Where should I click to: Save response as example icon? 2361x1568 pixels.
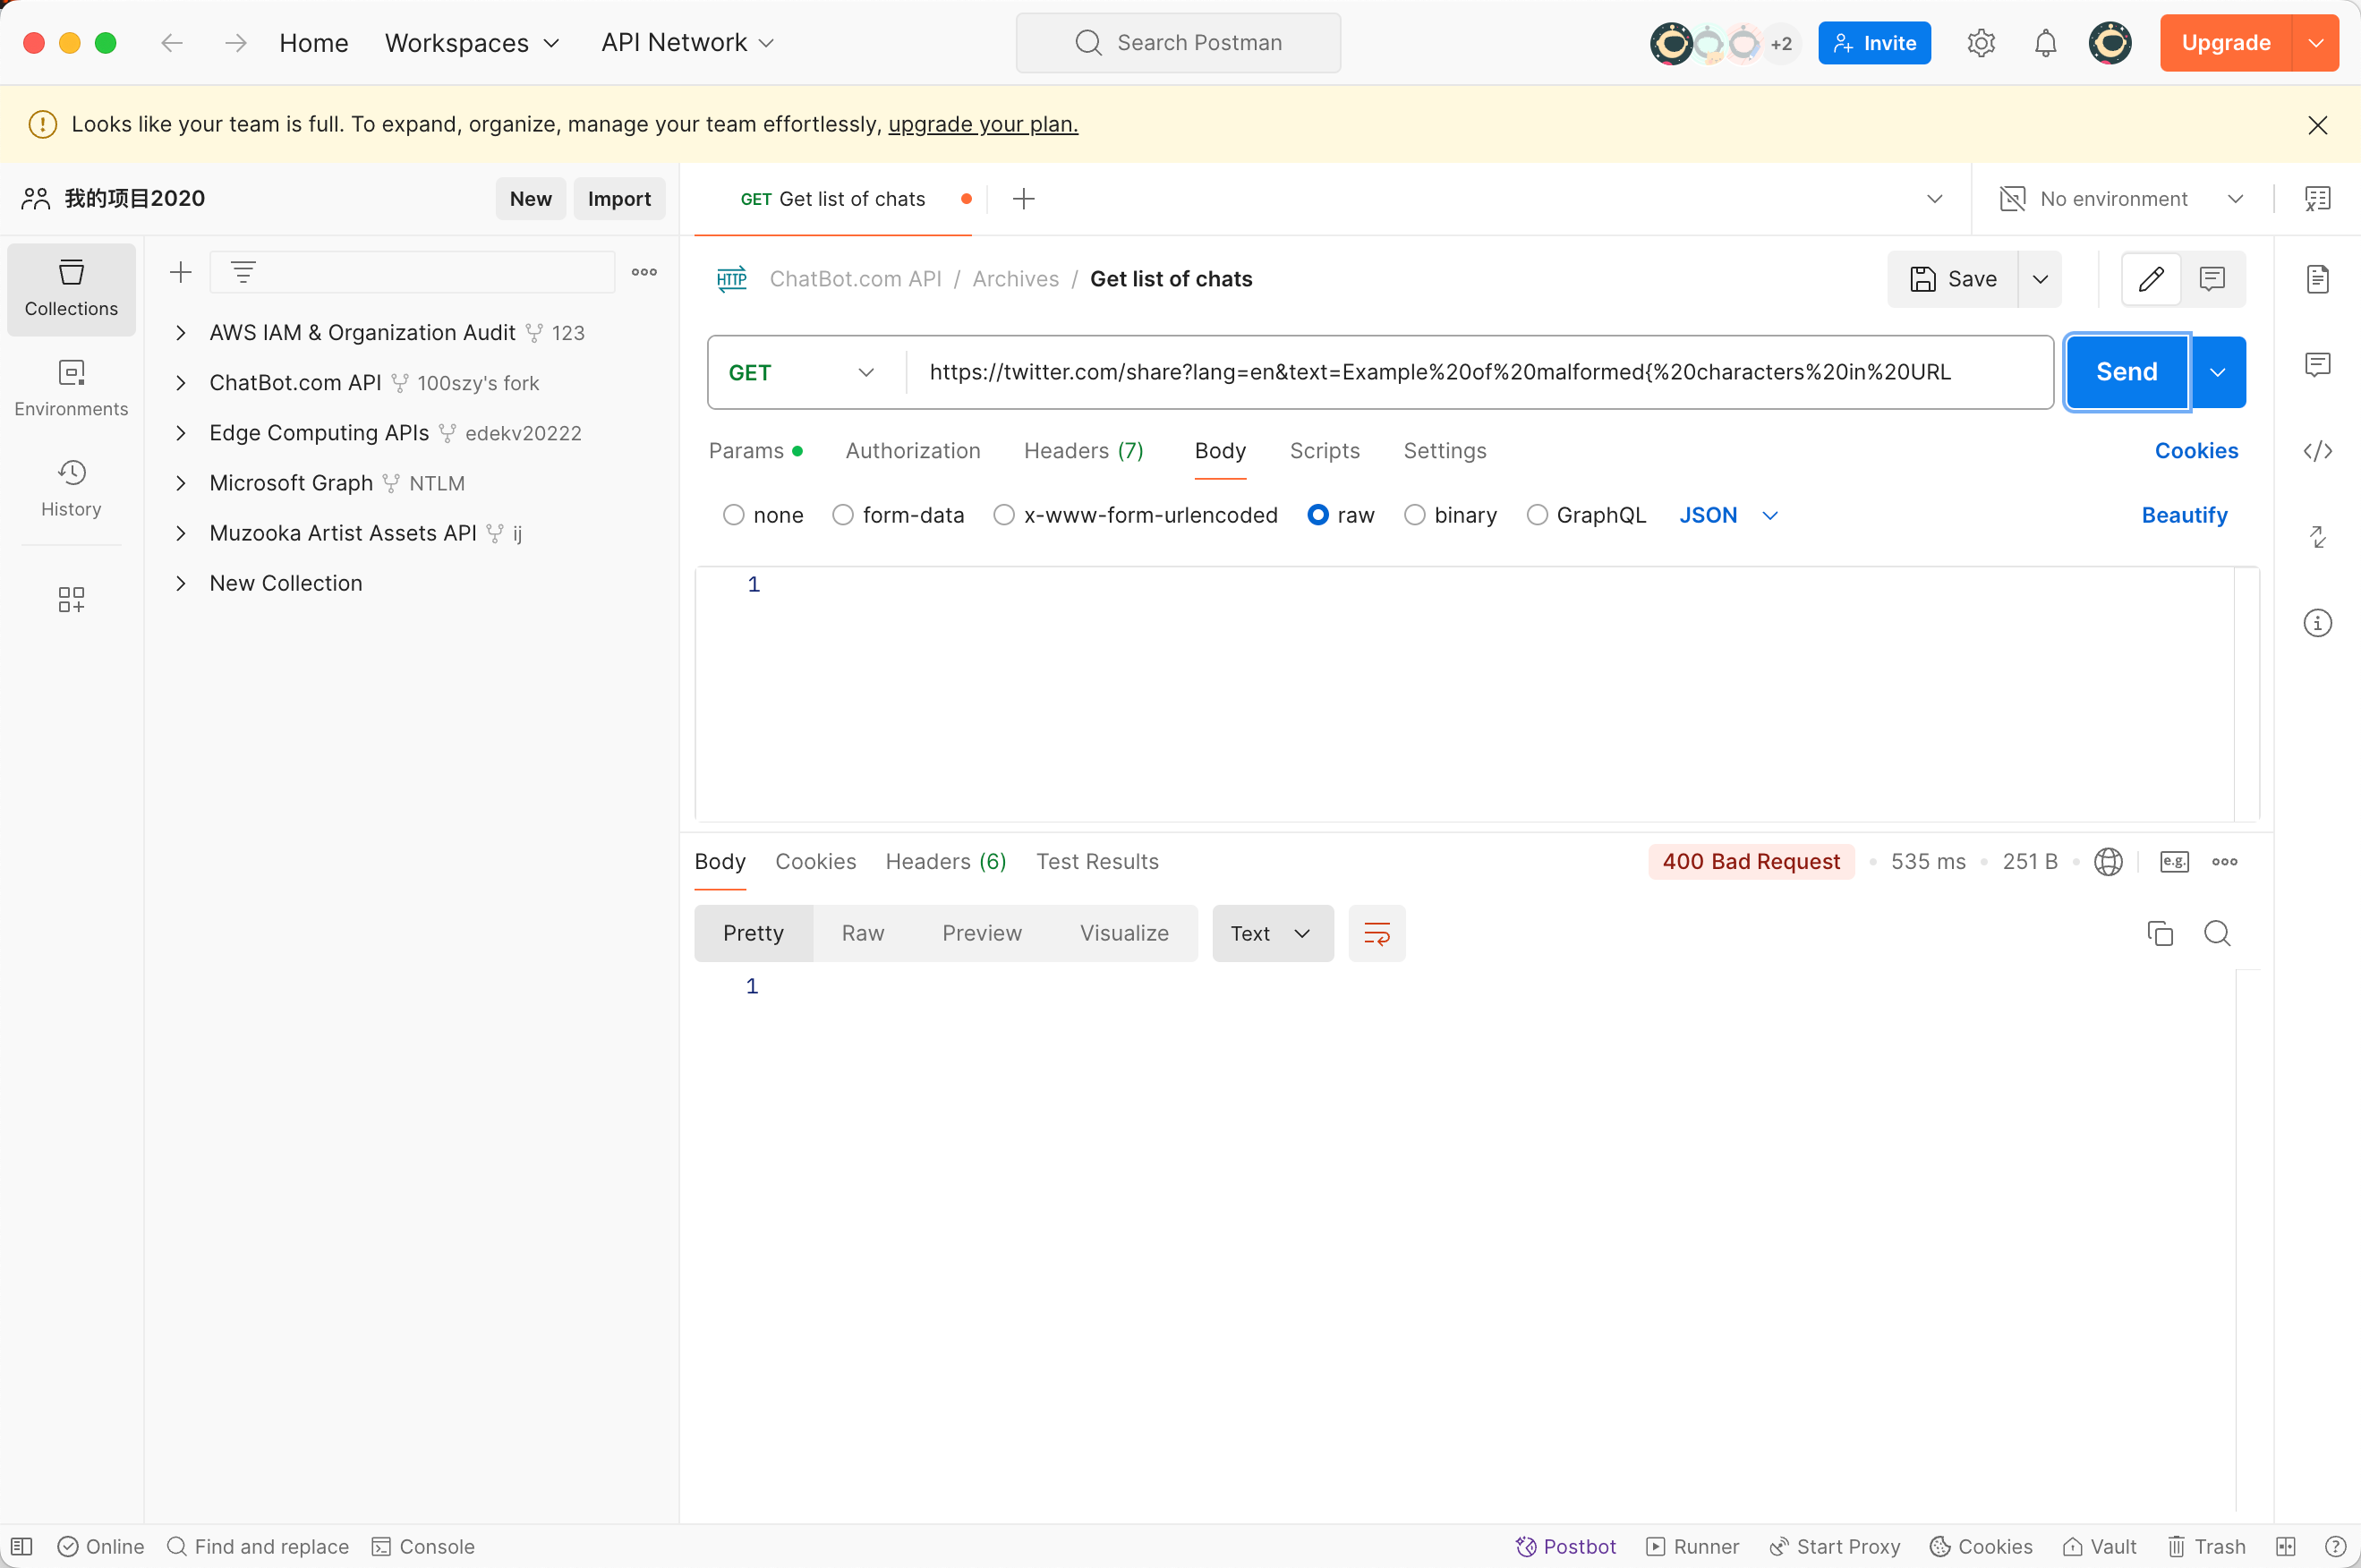click(x=2174, y=862)
